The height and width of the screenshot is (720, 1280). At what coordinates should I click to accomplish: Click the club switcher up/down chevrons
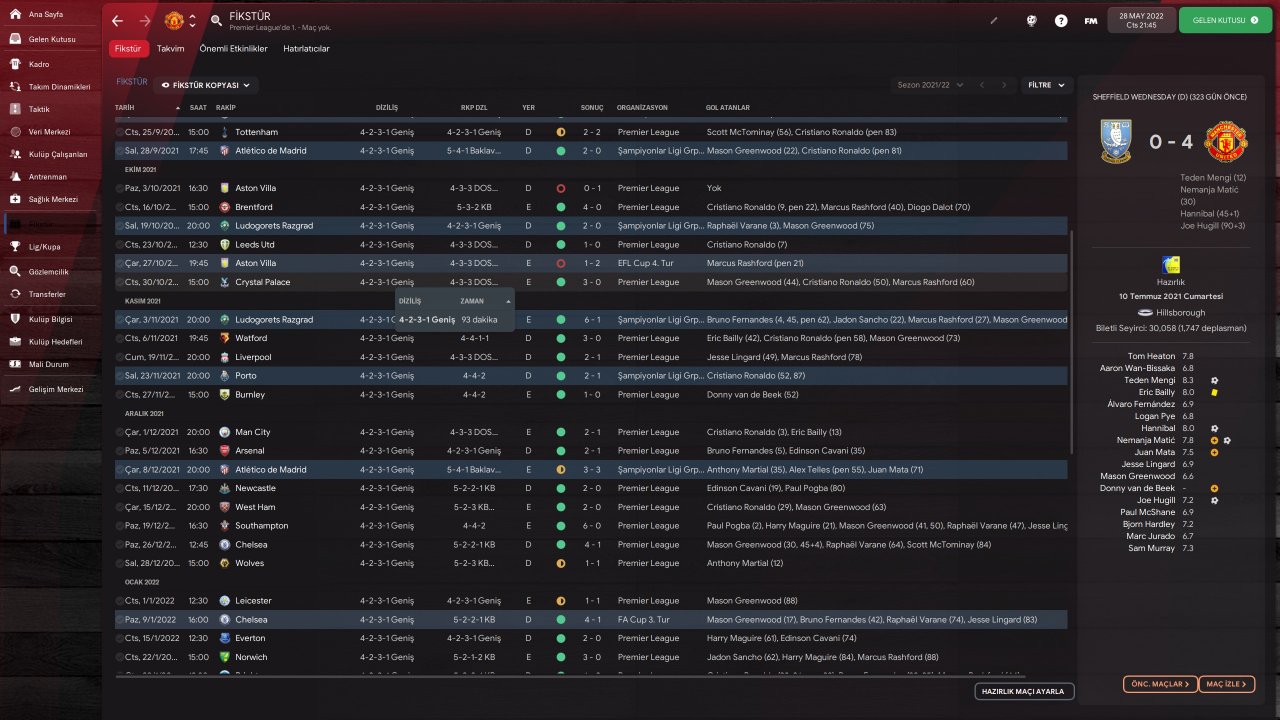tap(193, 20)
